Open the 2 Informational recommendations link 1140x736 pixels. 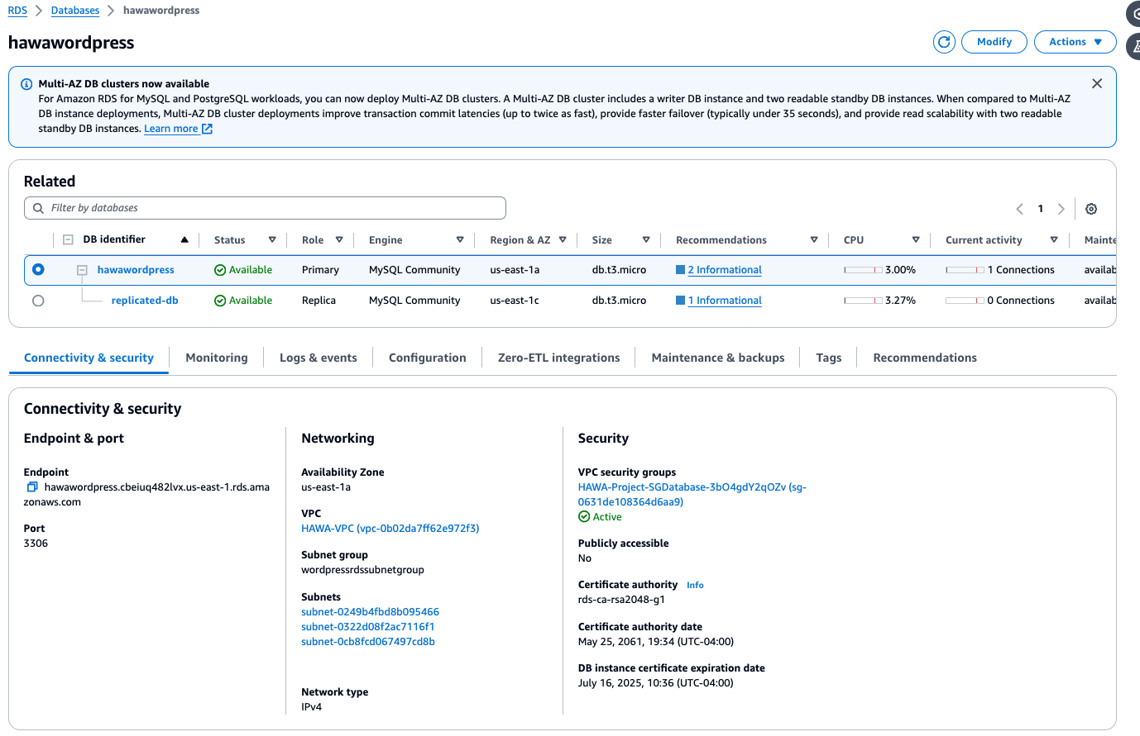(x=725, y=270)
